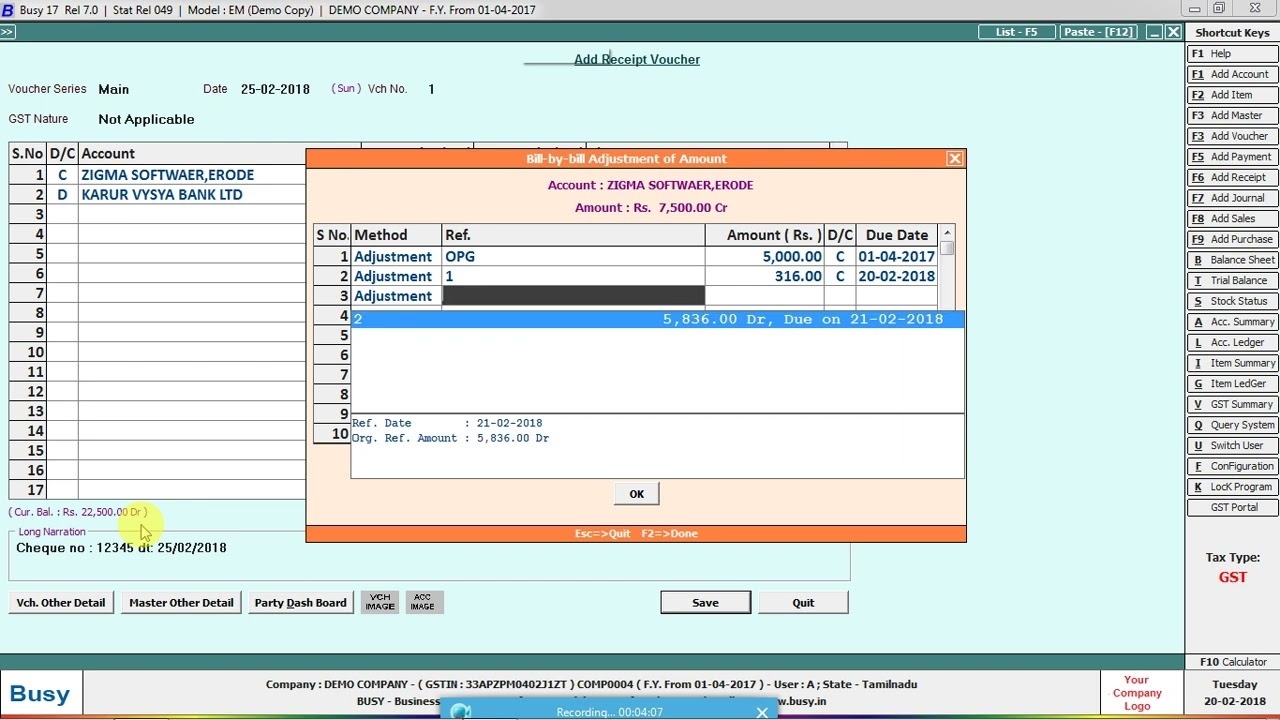1280x720 pixels.
Task: Choose F7 Add Journal shortcut
Action: (x=1232, y=198)
